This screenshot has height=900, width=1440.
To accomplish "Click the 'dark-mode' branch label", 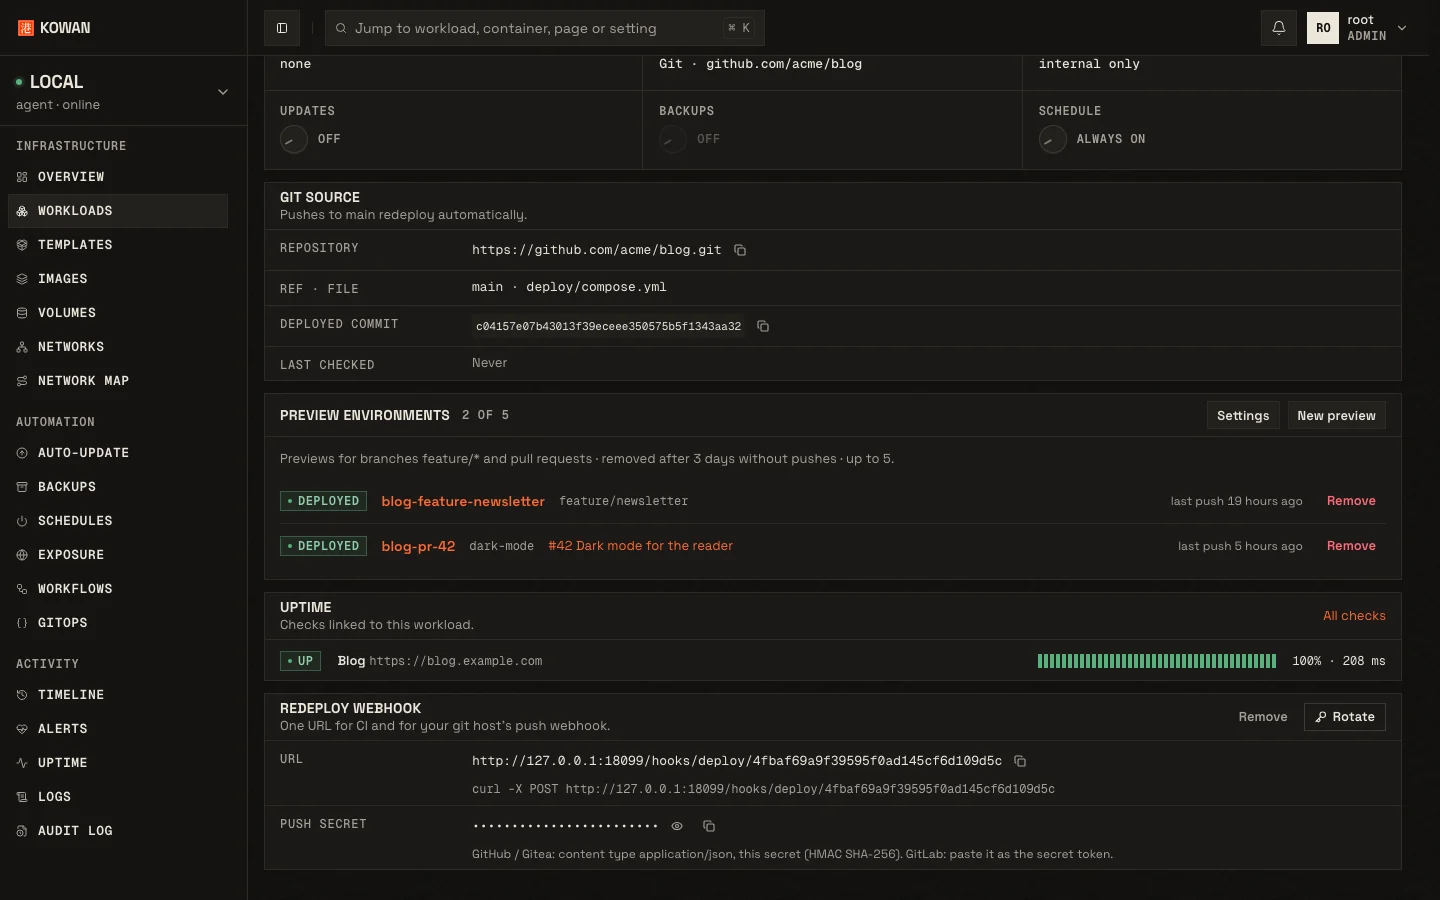I will pyautogui.click(x=501, y=546).
